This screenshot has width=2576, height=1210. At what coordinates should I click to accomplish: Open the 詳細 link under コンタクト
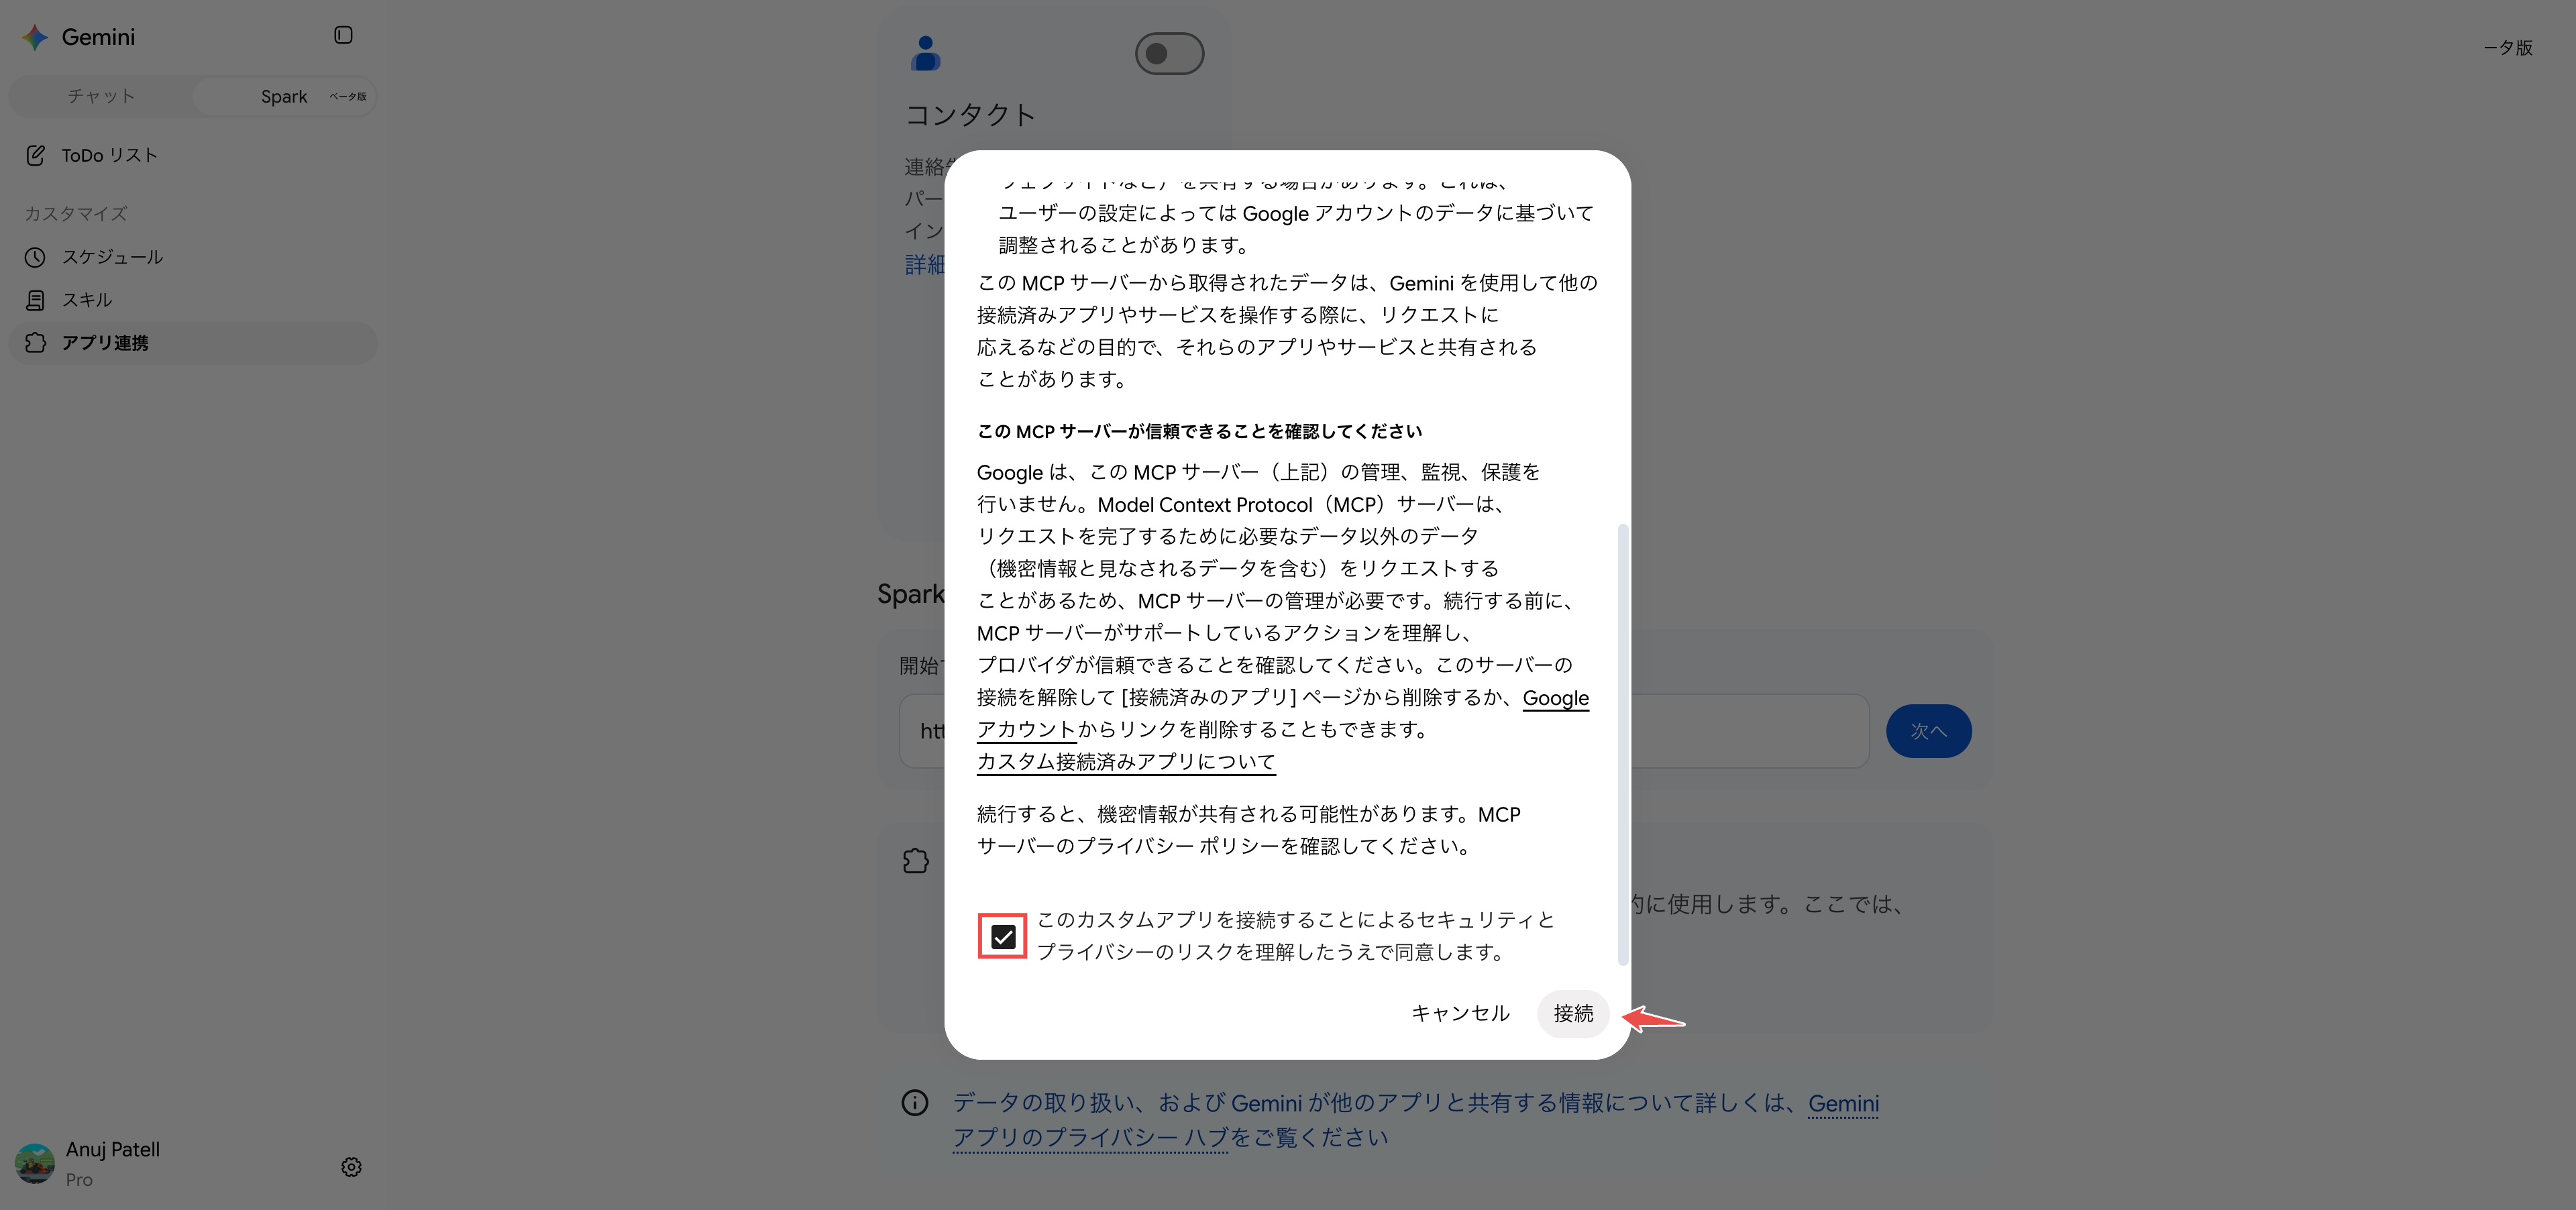(x=924, y=265)
